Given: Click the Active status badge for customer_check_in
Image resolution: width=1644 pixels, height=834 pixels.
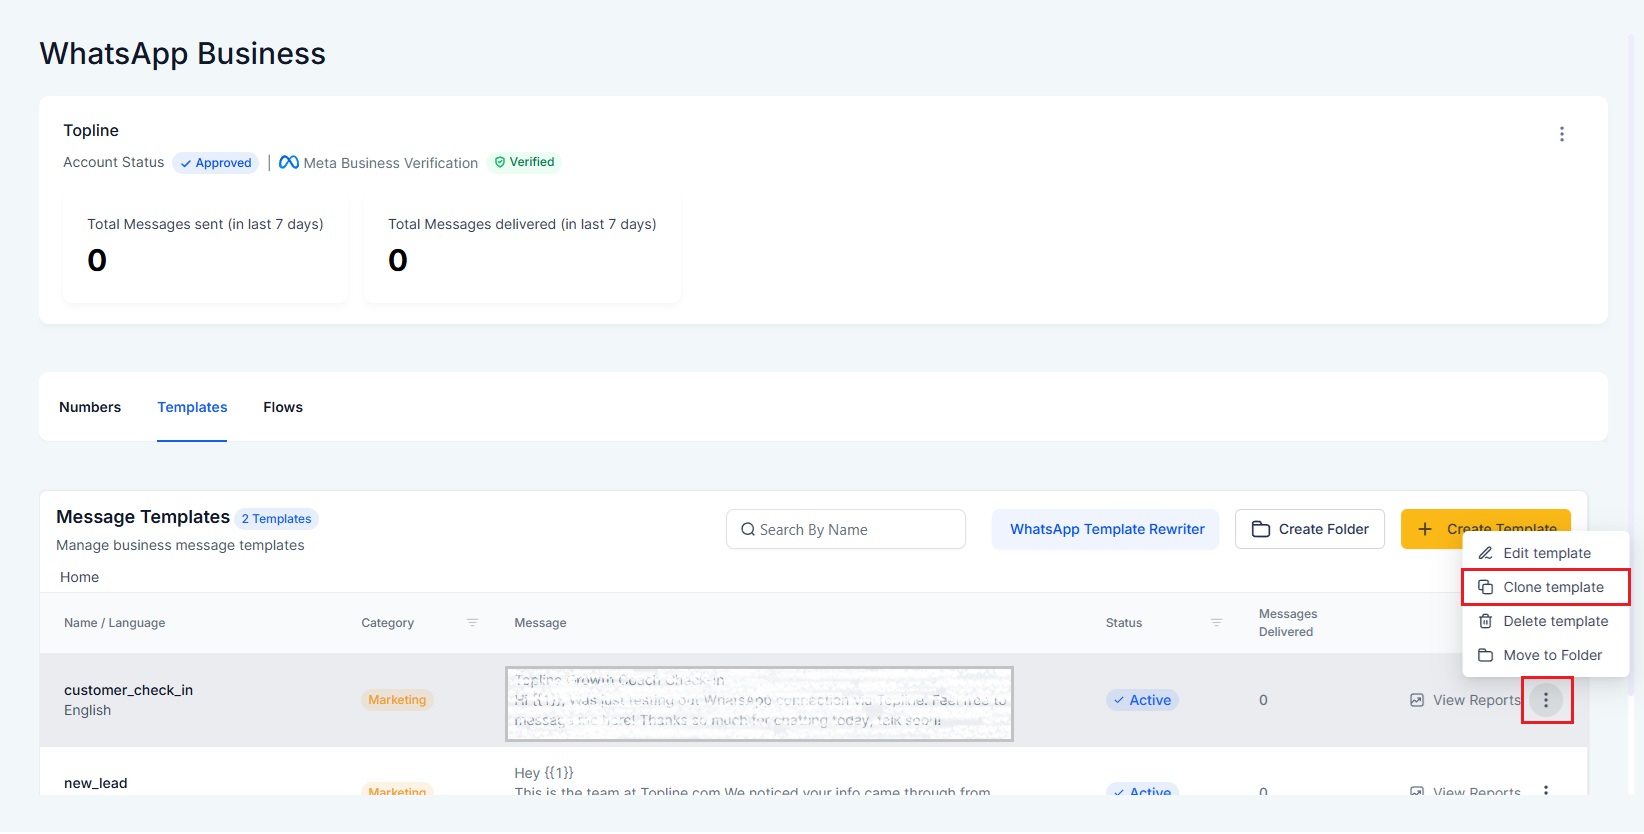Looking at the screenshot, I should tap(1142, 700).
